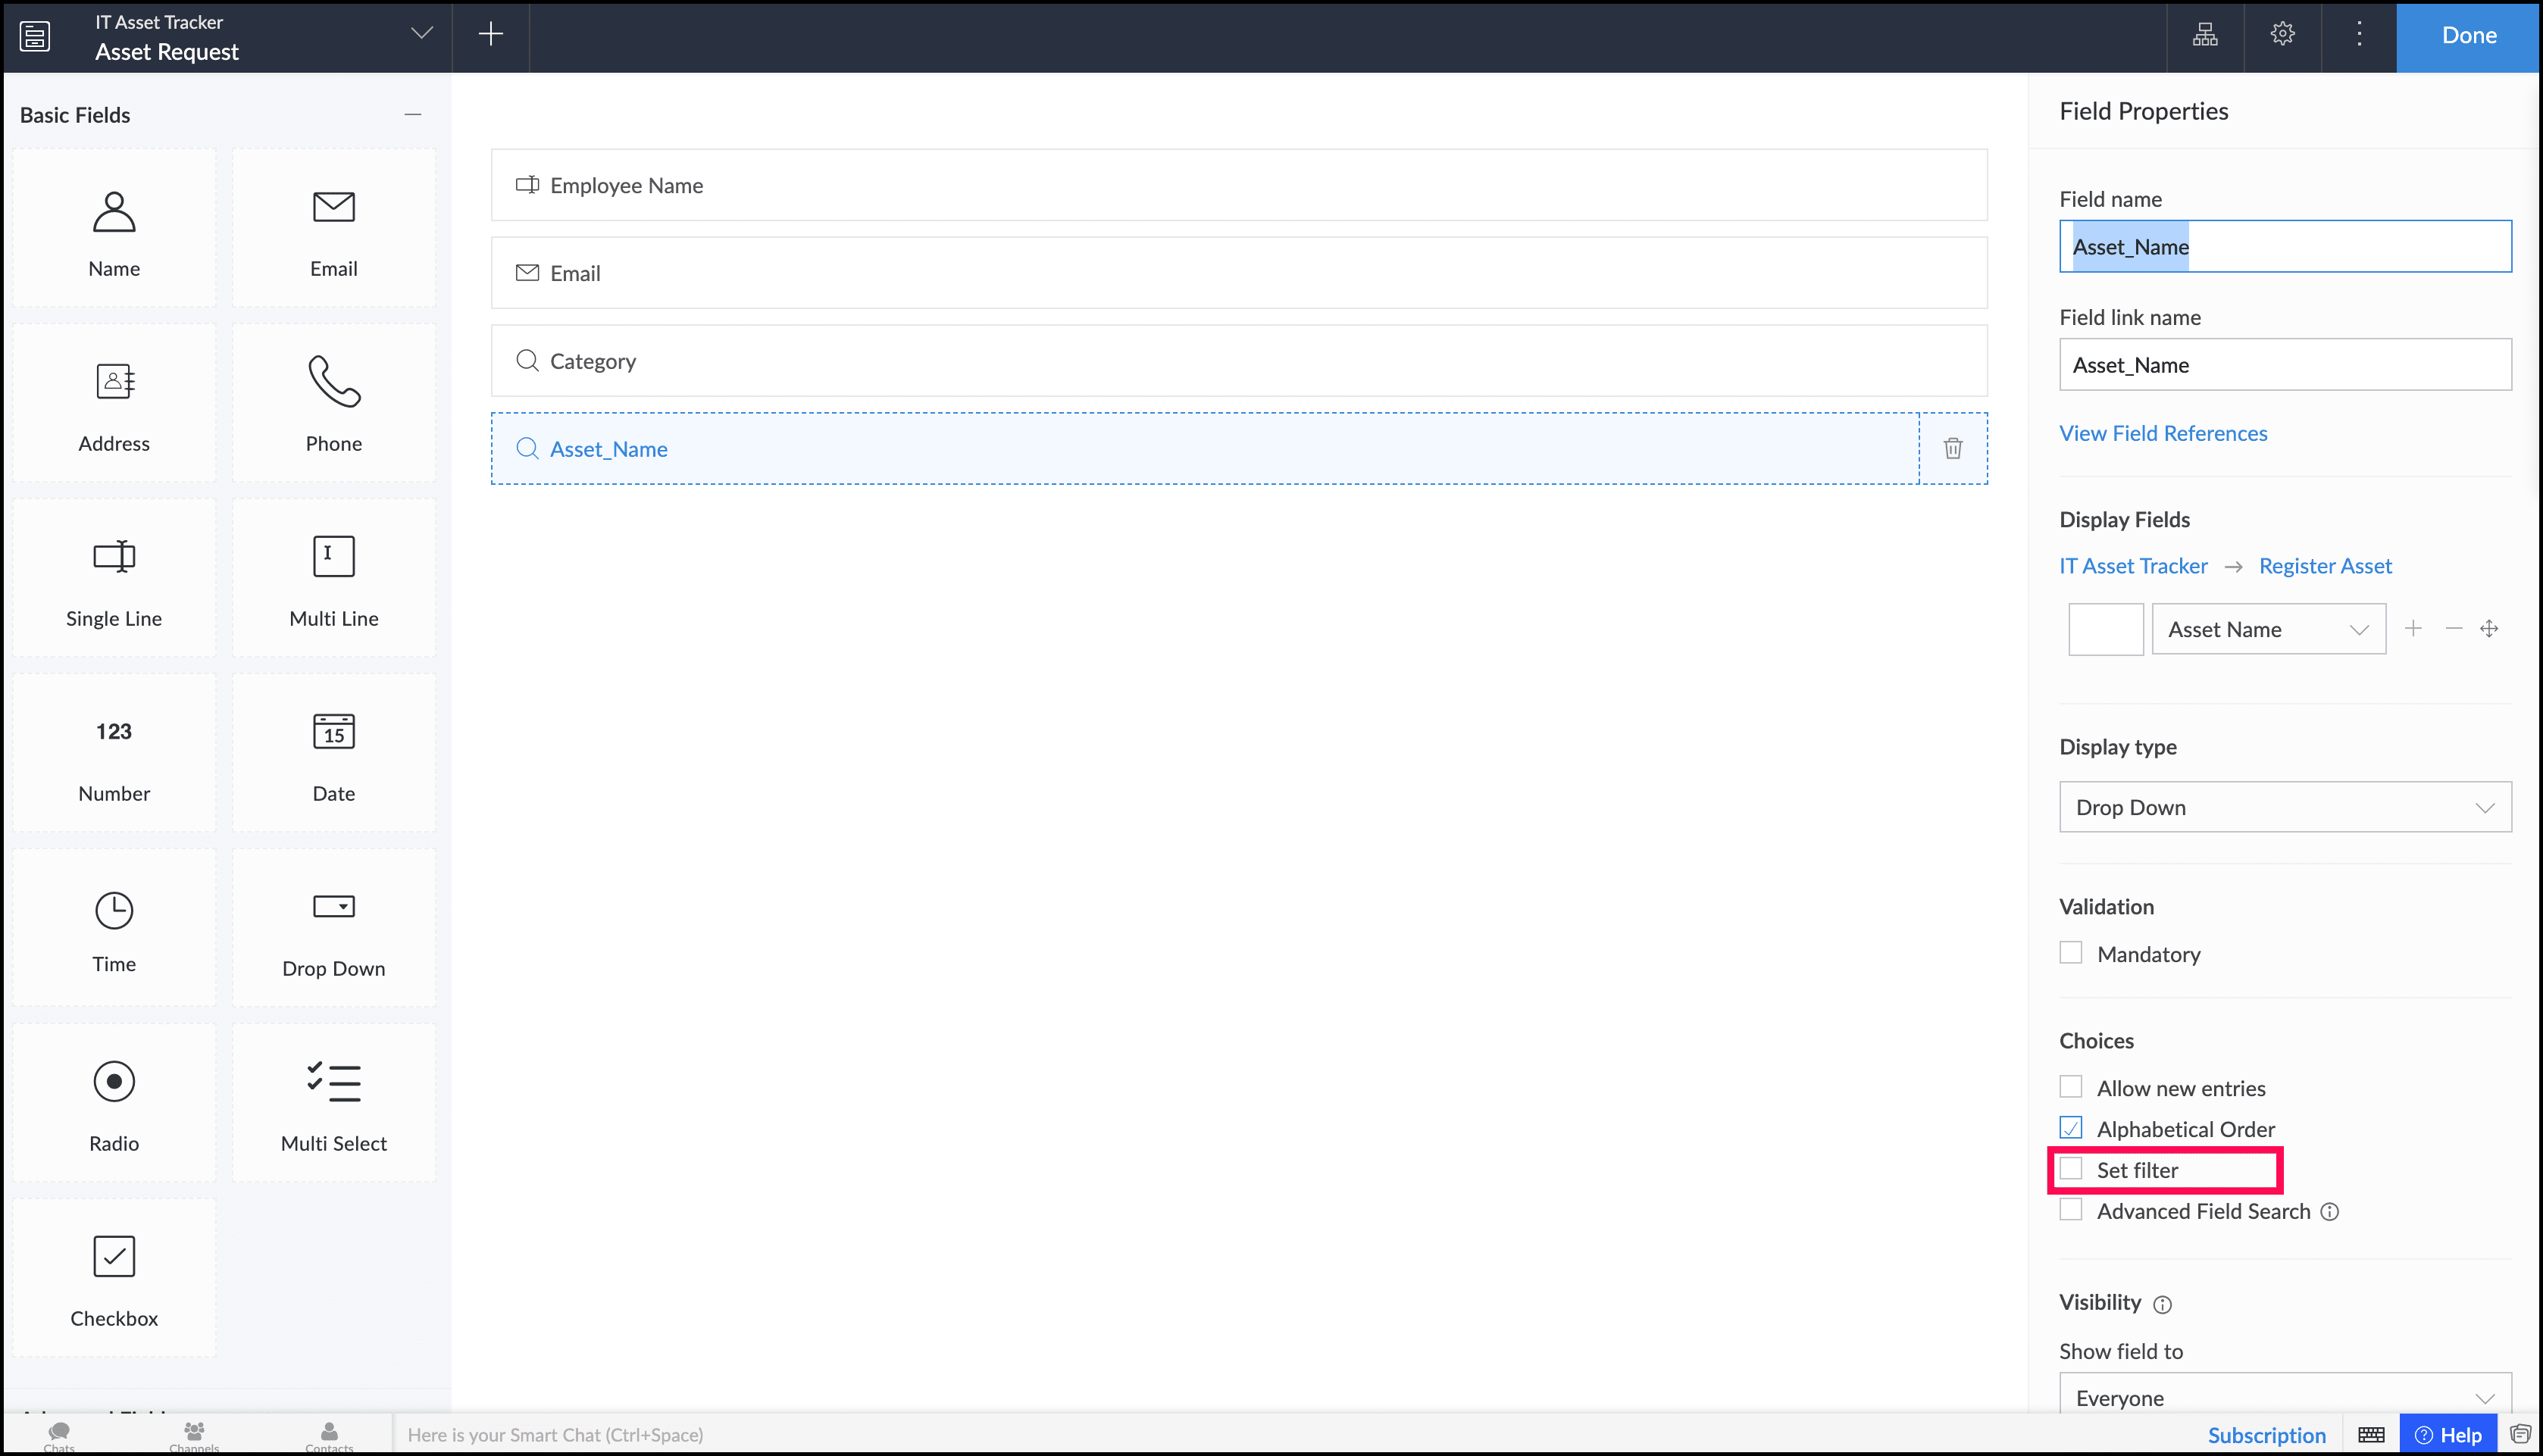Image resolution: width=2543 pixels, height=1456 pixels.
Task: Click the Field link name input
Action: 2284,365
